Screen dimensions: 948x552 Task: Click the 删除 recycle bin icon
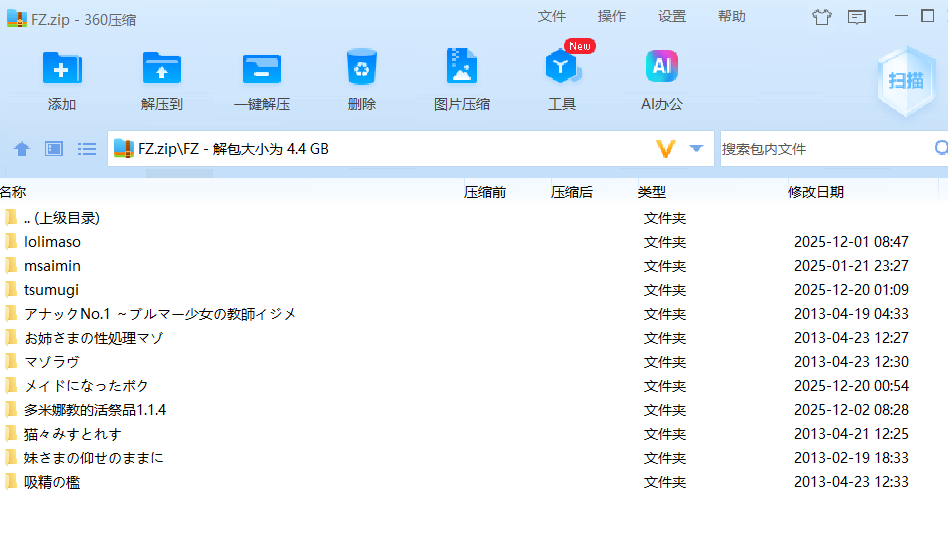pyautogui.click(x=362, y=69)
